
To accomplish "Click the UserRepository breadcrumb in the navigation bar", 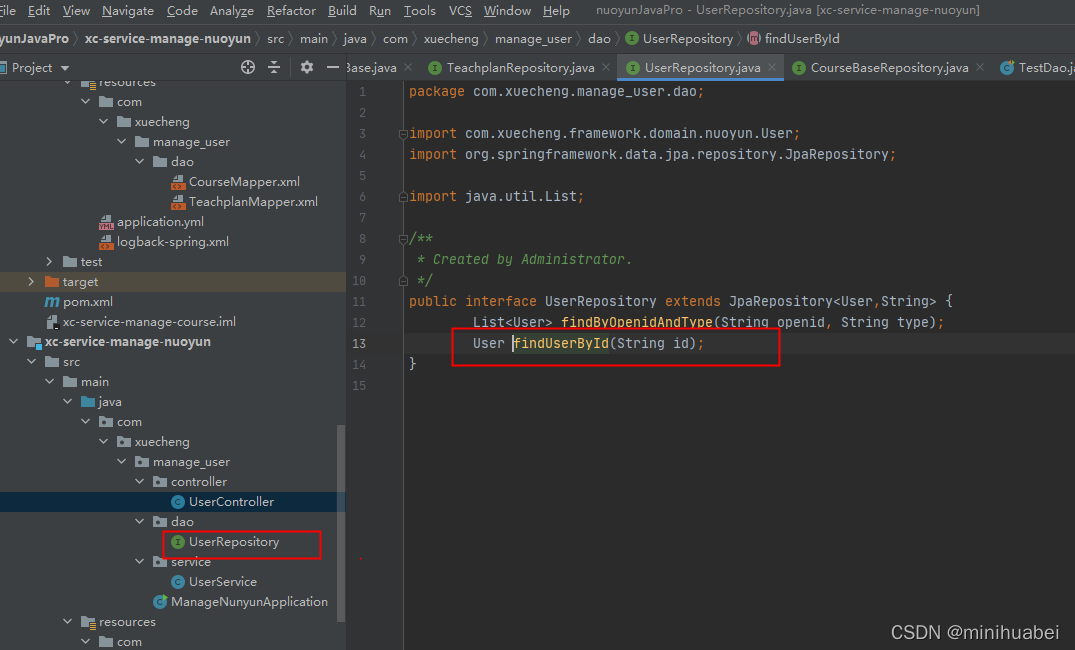I will pos(688,39).
